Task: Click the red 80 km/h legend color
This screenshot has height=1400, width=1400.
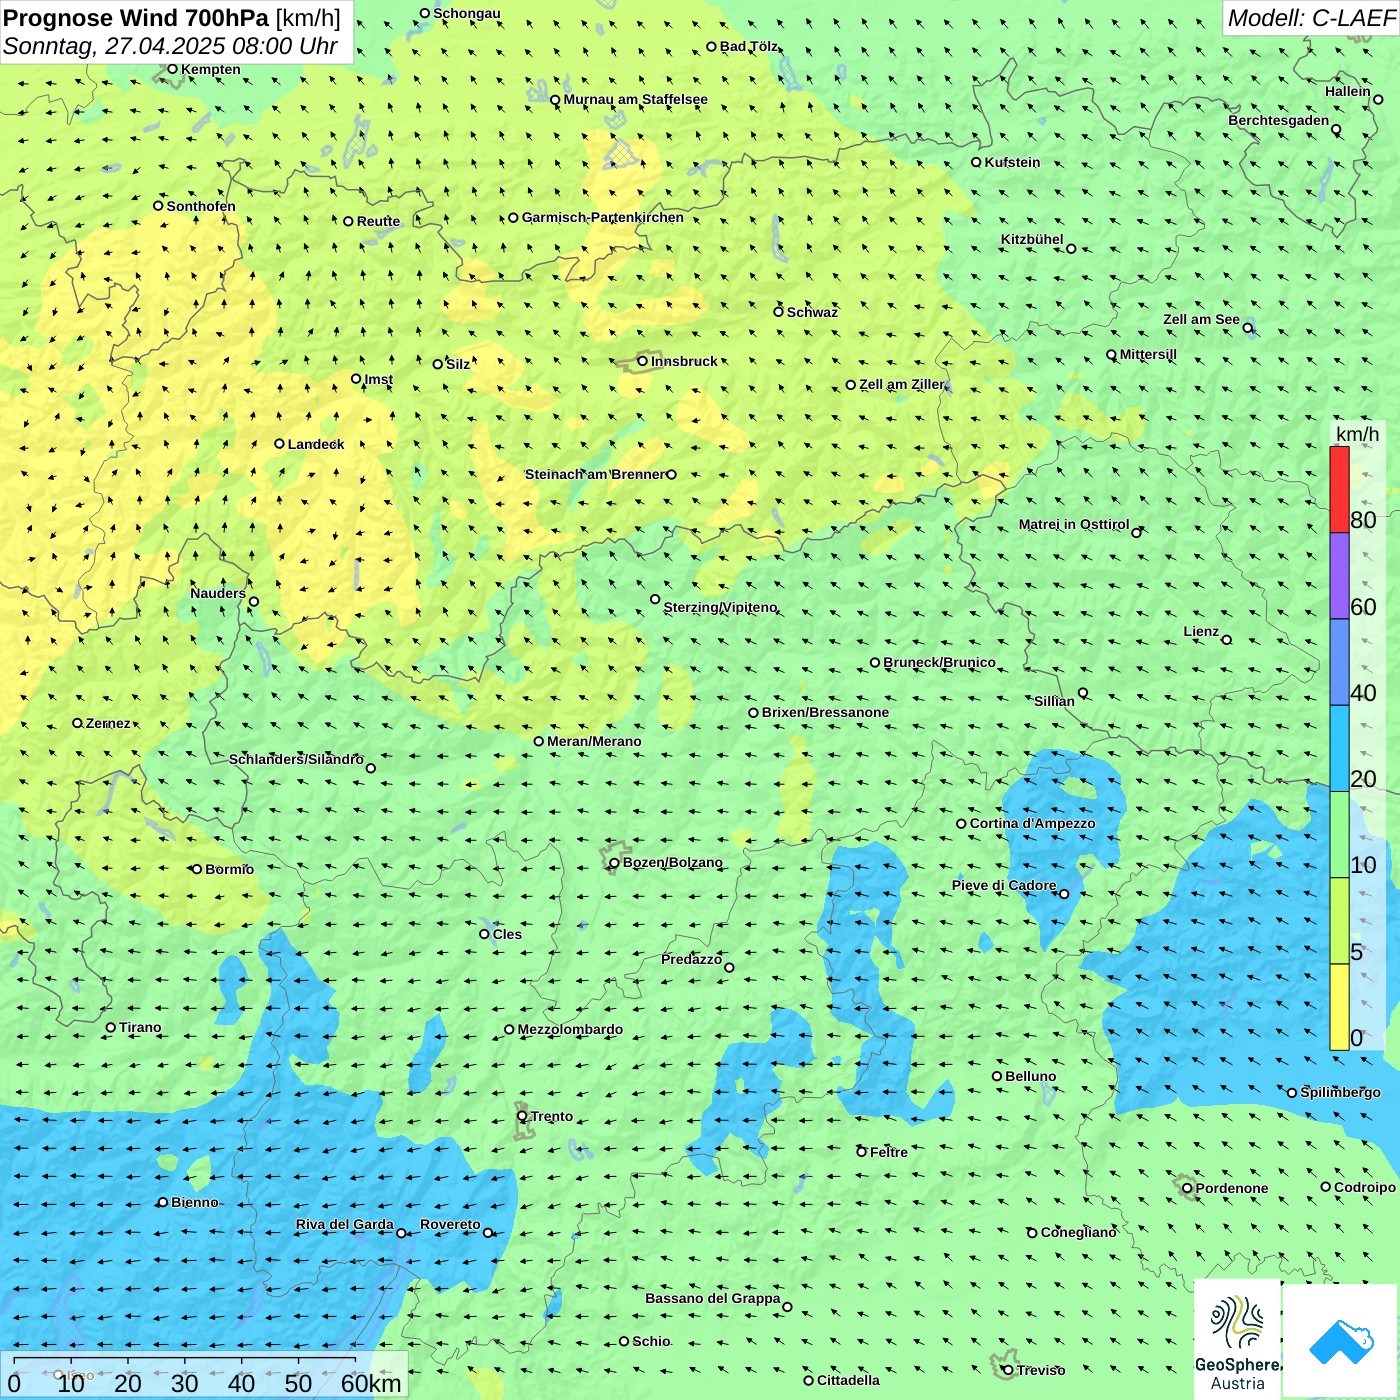Action: [1339, 489]
